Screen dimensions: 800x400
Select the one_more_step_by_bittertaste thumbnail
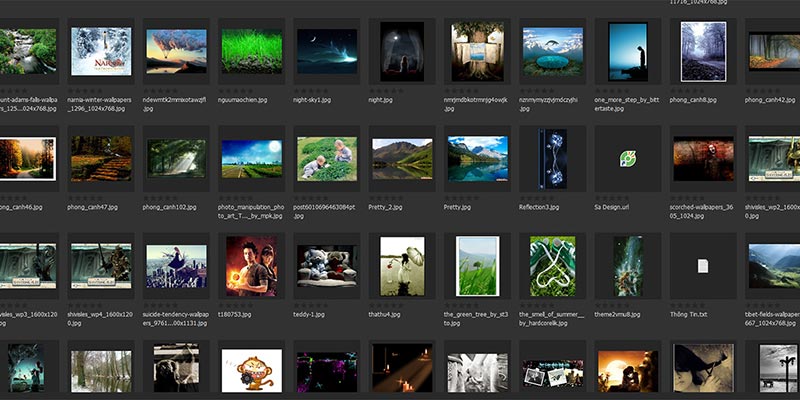point(628,52)
